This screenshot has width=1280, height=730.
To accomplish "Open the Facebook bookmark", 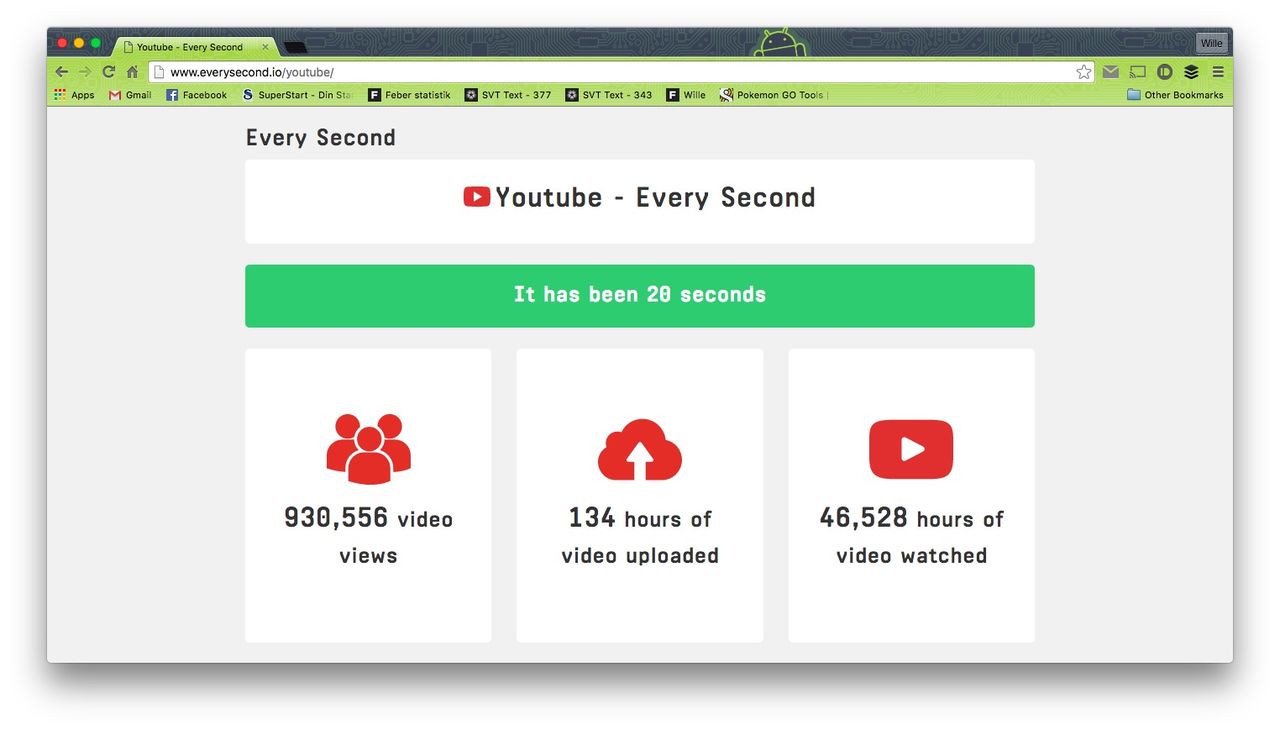I will point(196,95).
